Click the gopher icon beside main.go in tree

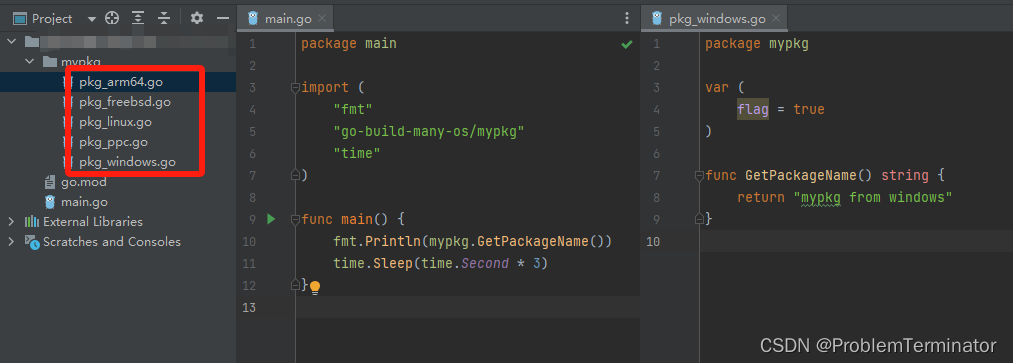pos(50,202)
